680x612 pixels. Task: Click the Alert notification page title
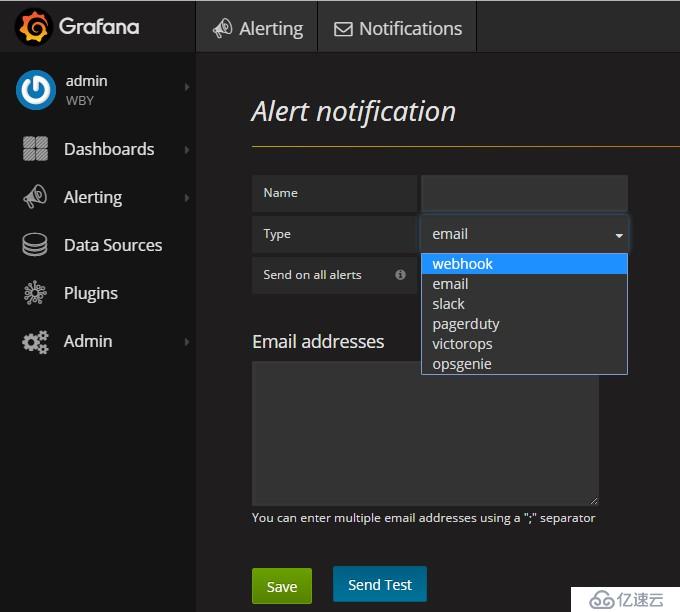[x=353, y=111]
